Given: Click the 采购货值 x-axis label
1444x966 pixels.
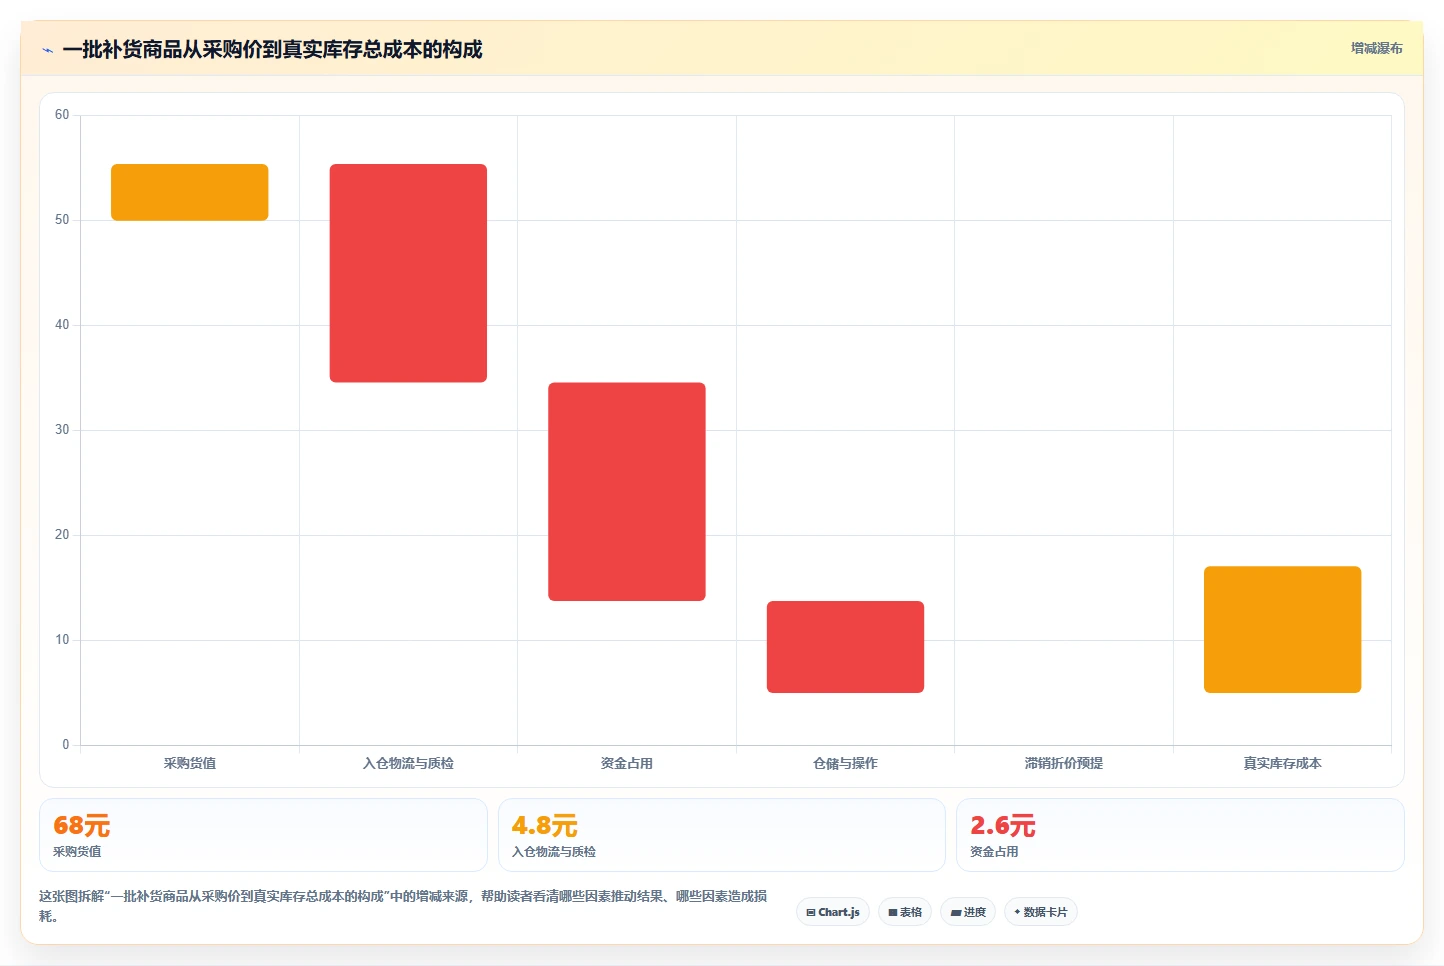Looking at the screenshot, I should (x=190, y=763).
